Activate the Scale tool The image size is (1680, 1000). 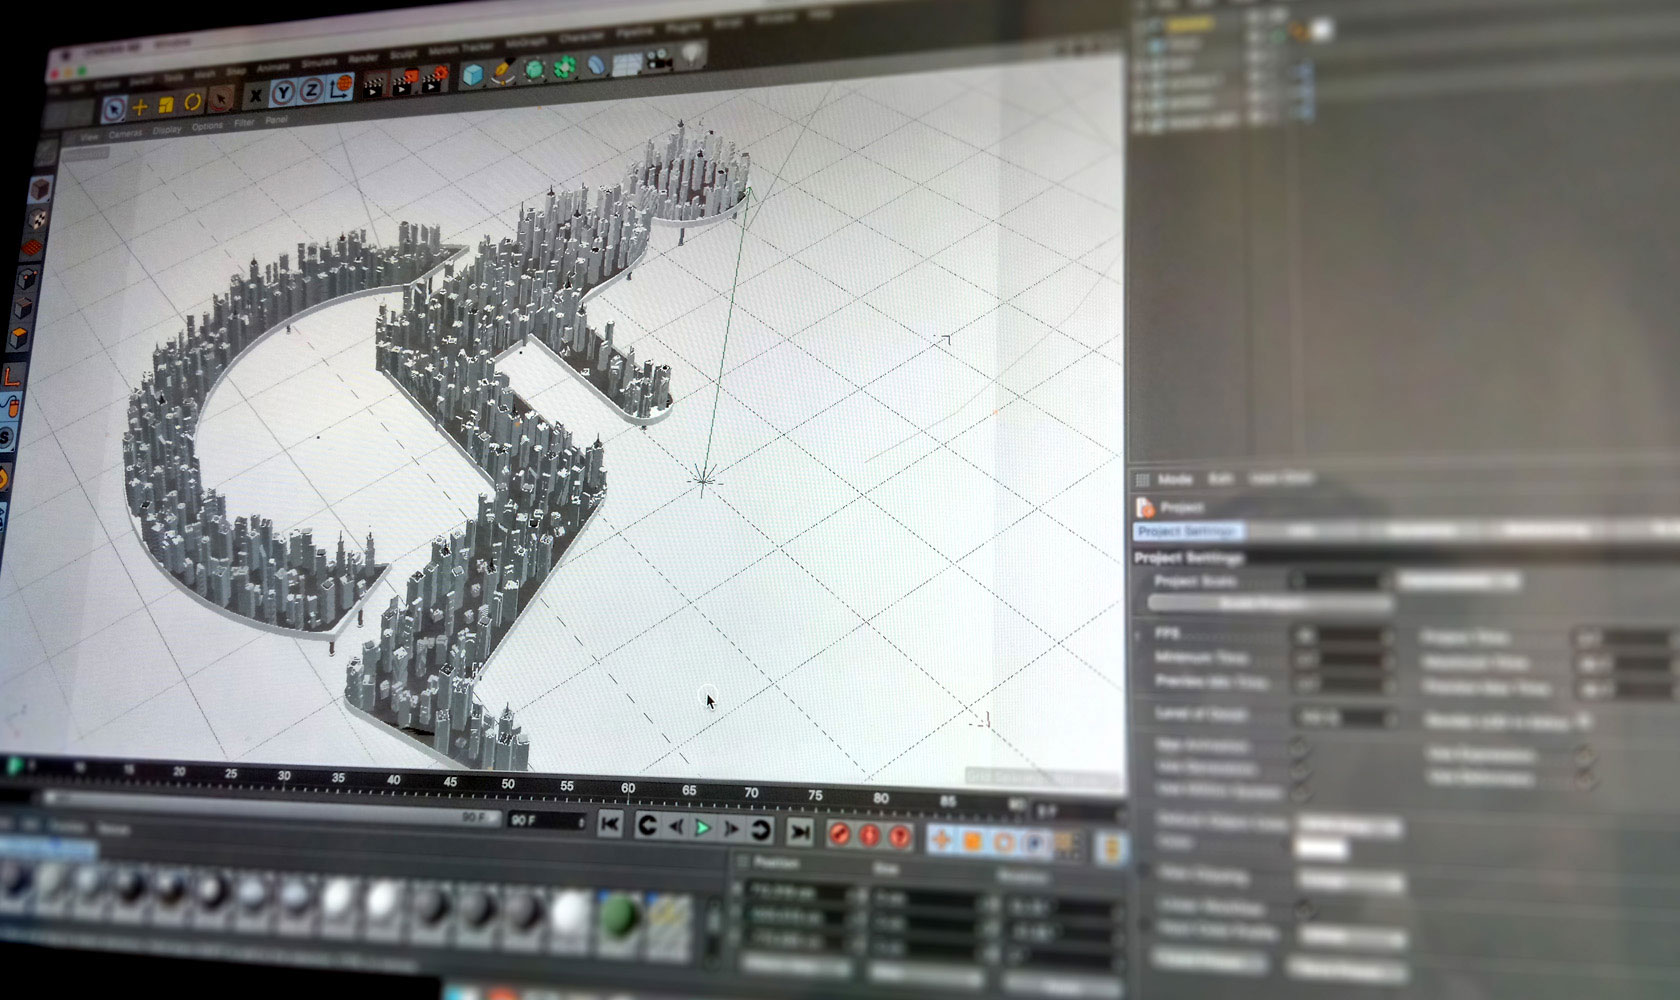pos(166,104)
